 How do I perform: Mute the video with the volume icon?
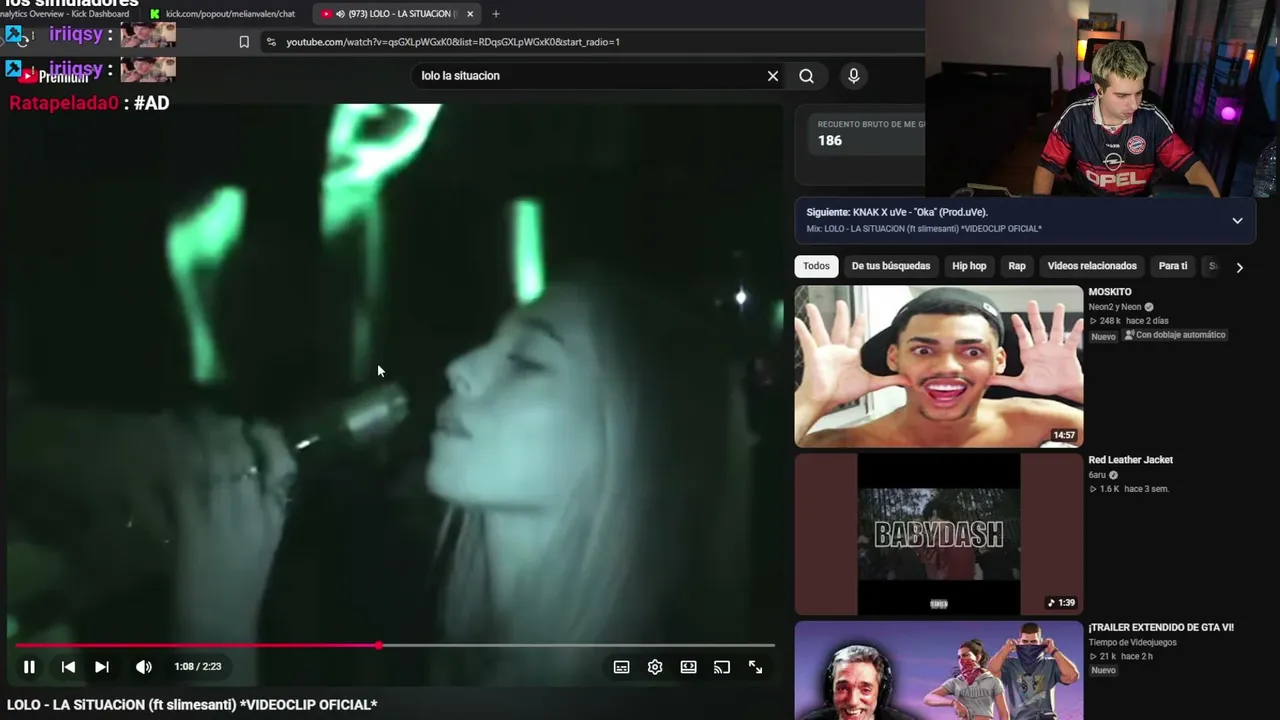(144, 667)
